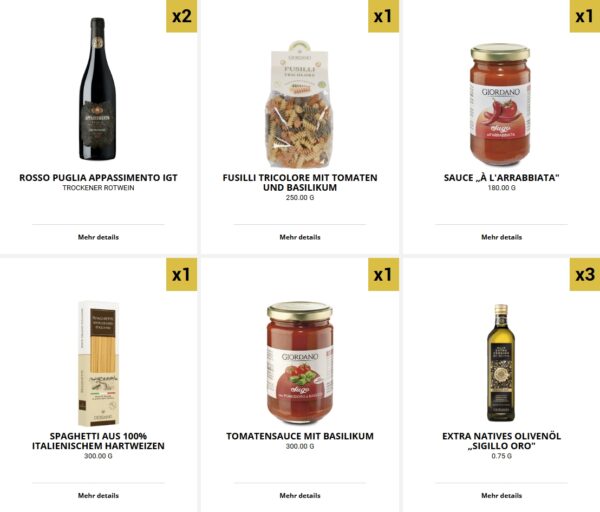This screenshot has height=512, width=600.
Task: Click the x1 badge on Fusilli Tricolore
Action: click(x=383, y=16)
